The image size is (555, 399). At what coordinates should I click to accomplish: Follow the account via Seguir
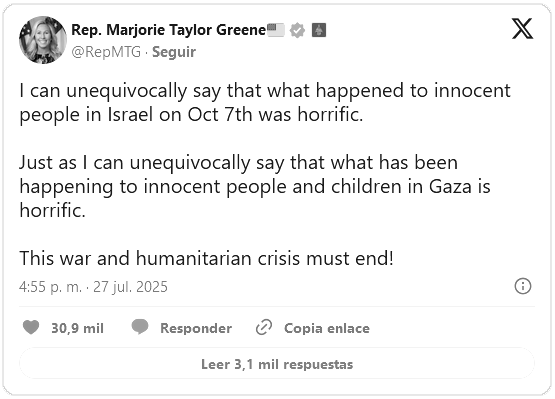click(x=174, y=52)
